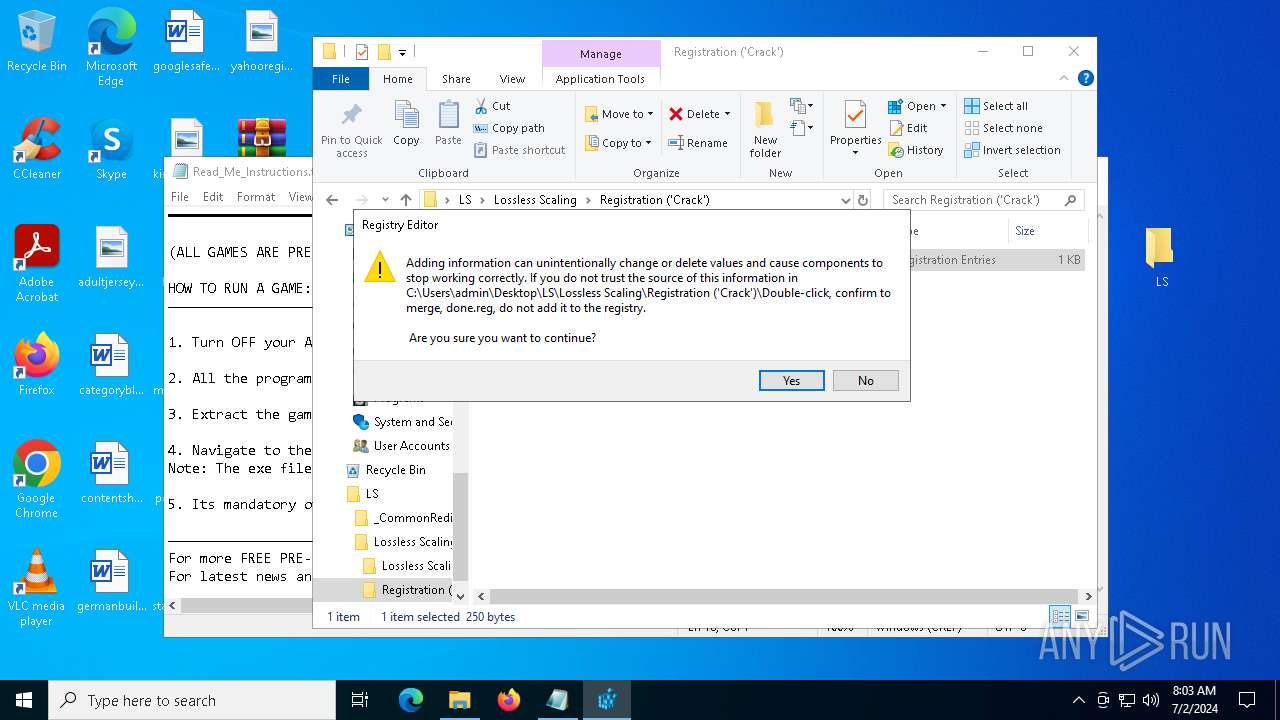Open CCleaner desktop shortcut

pos(37,149)
